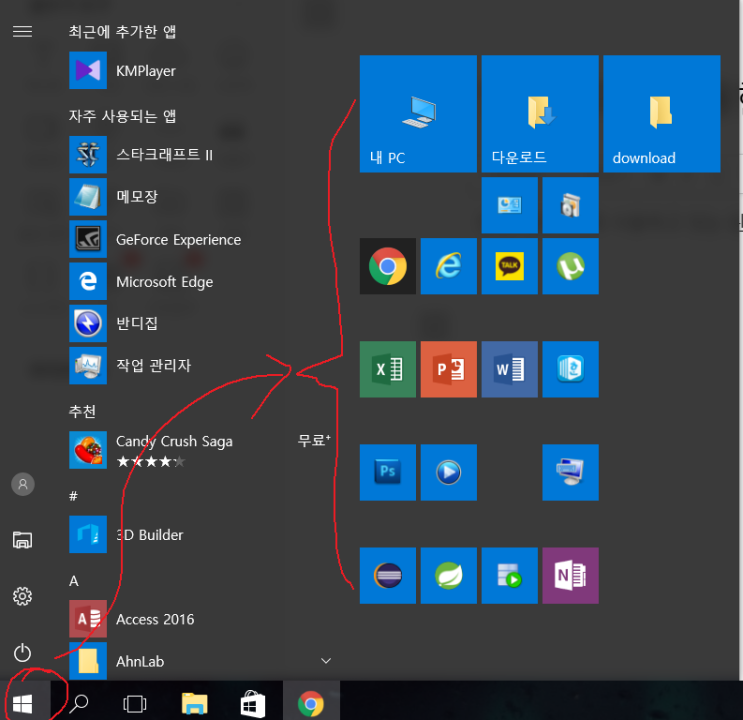The height and width of the screenshot is (720, 743).
Task: Open the media player play-button tile
Action: tap(449, 472)
